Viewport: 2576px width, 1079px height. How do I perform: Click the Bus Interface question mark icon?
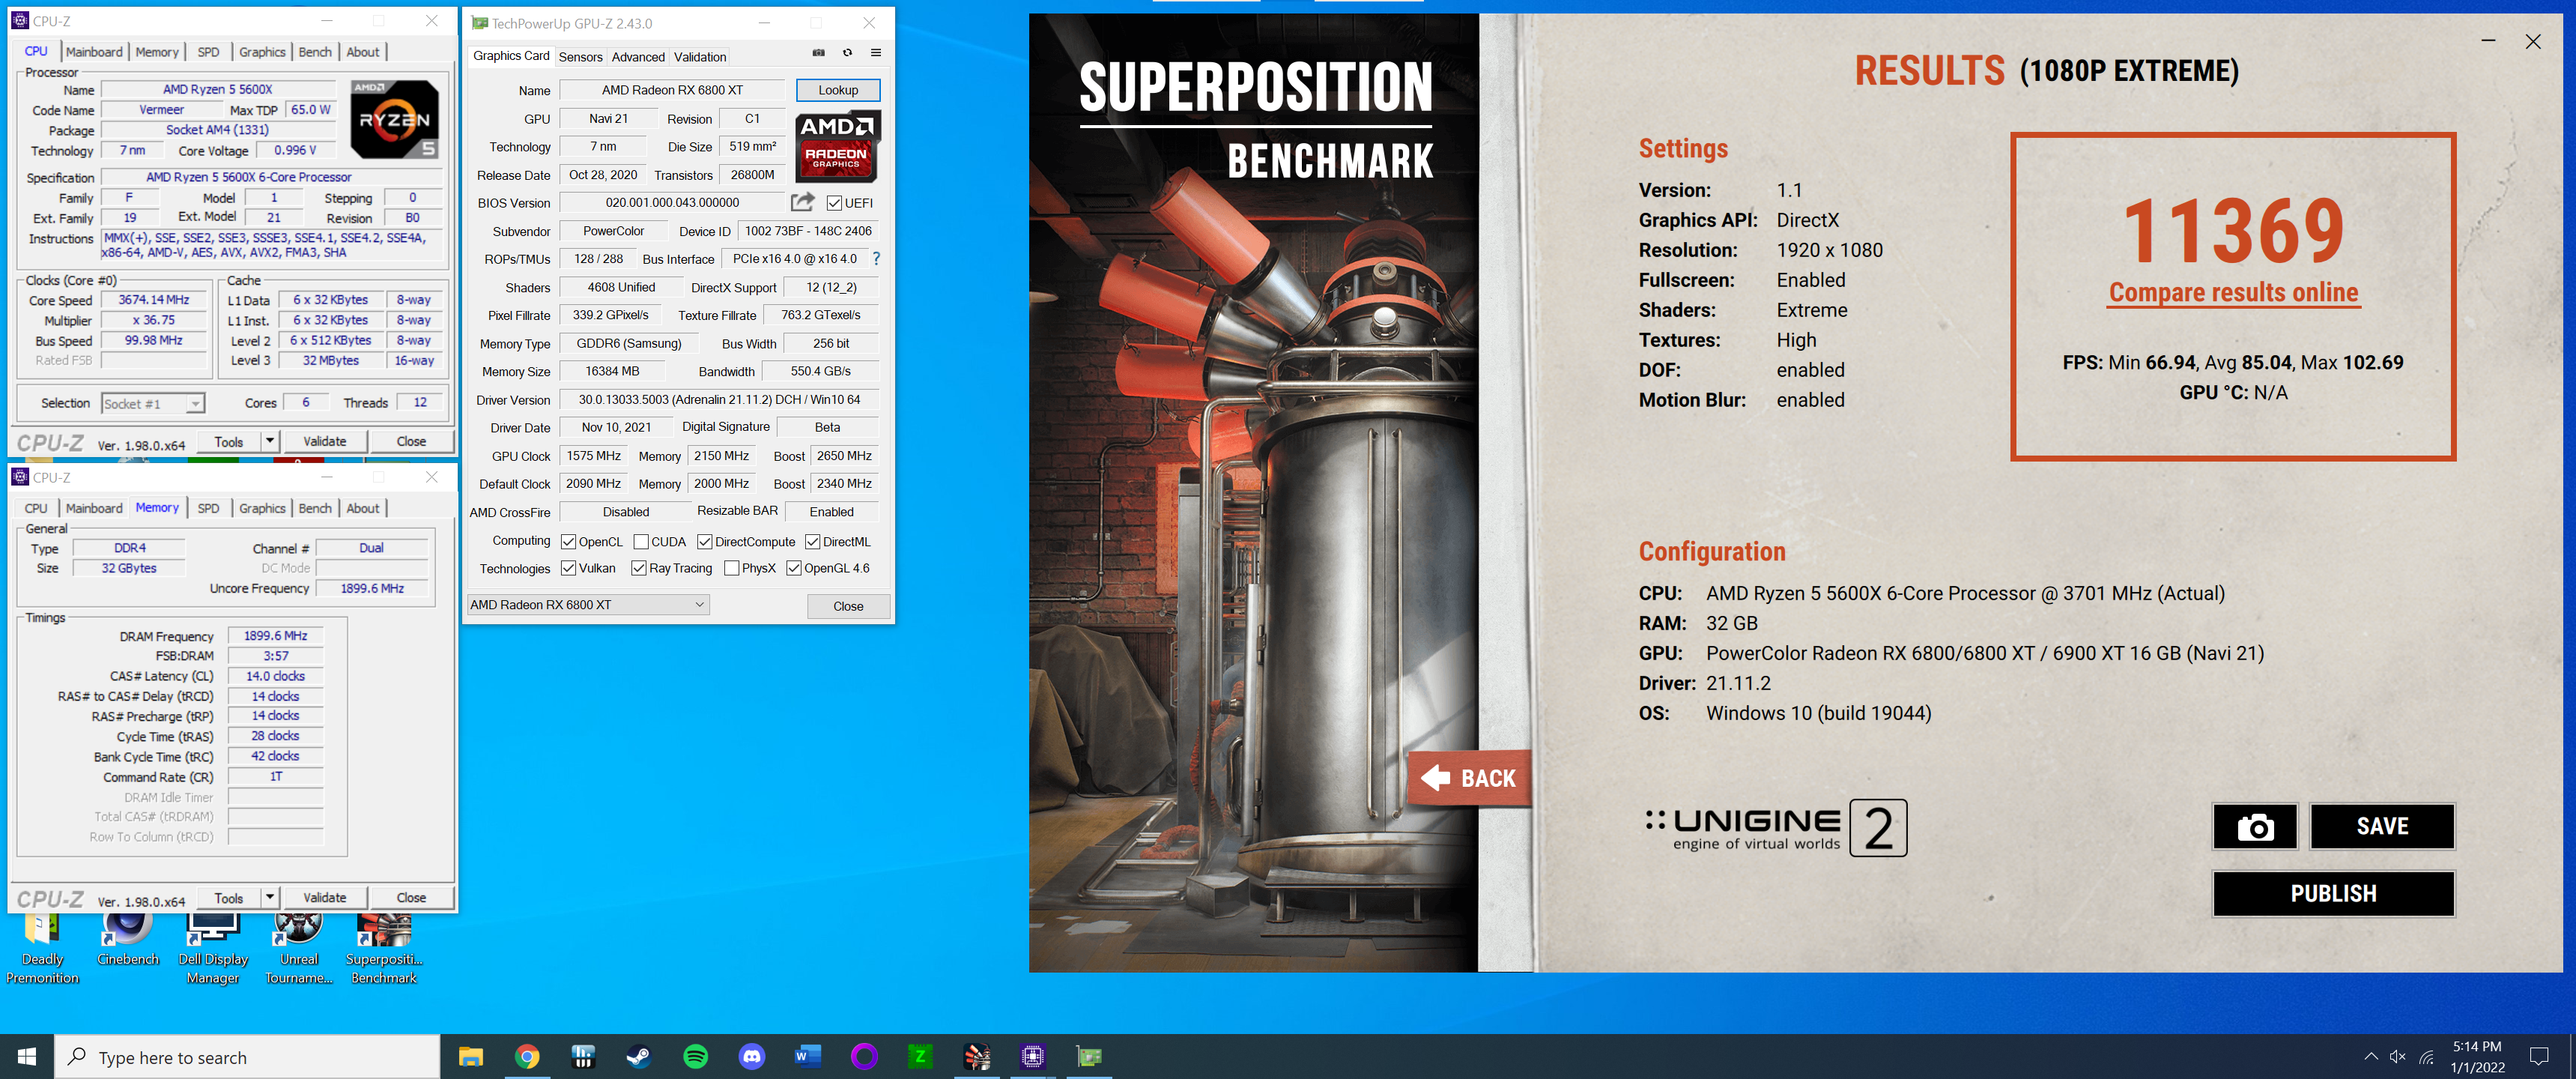click(876, 258)
